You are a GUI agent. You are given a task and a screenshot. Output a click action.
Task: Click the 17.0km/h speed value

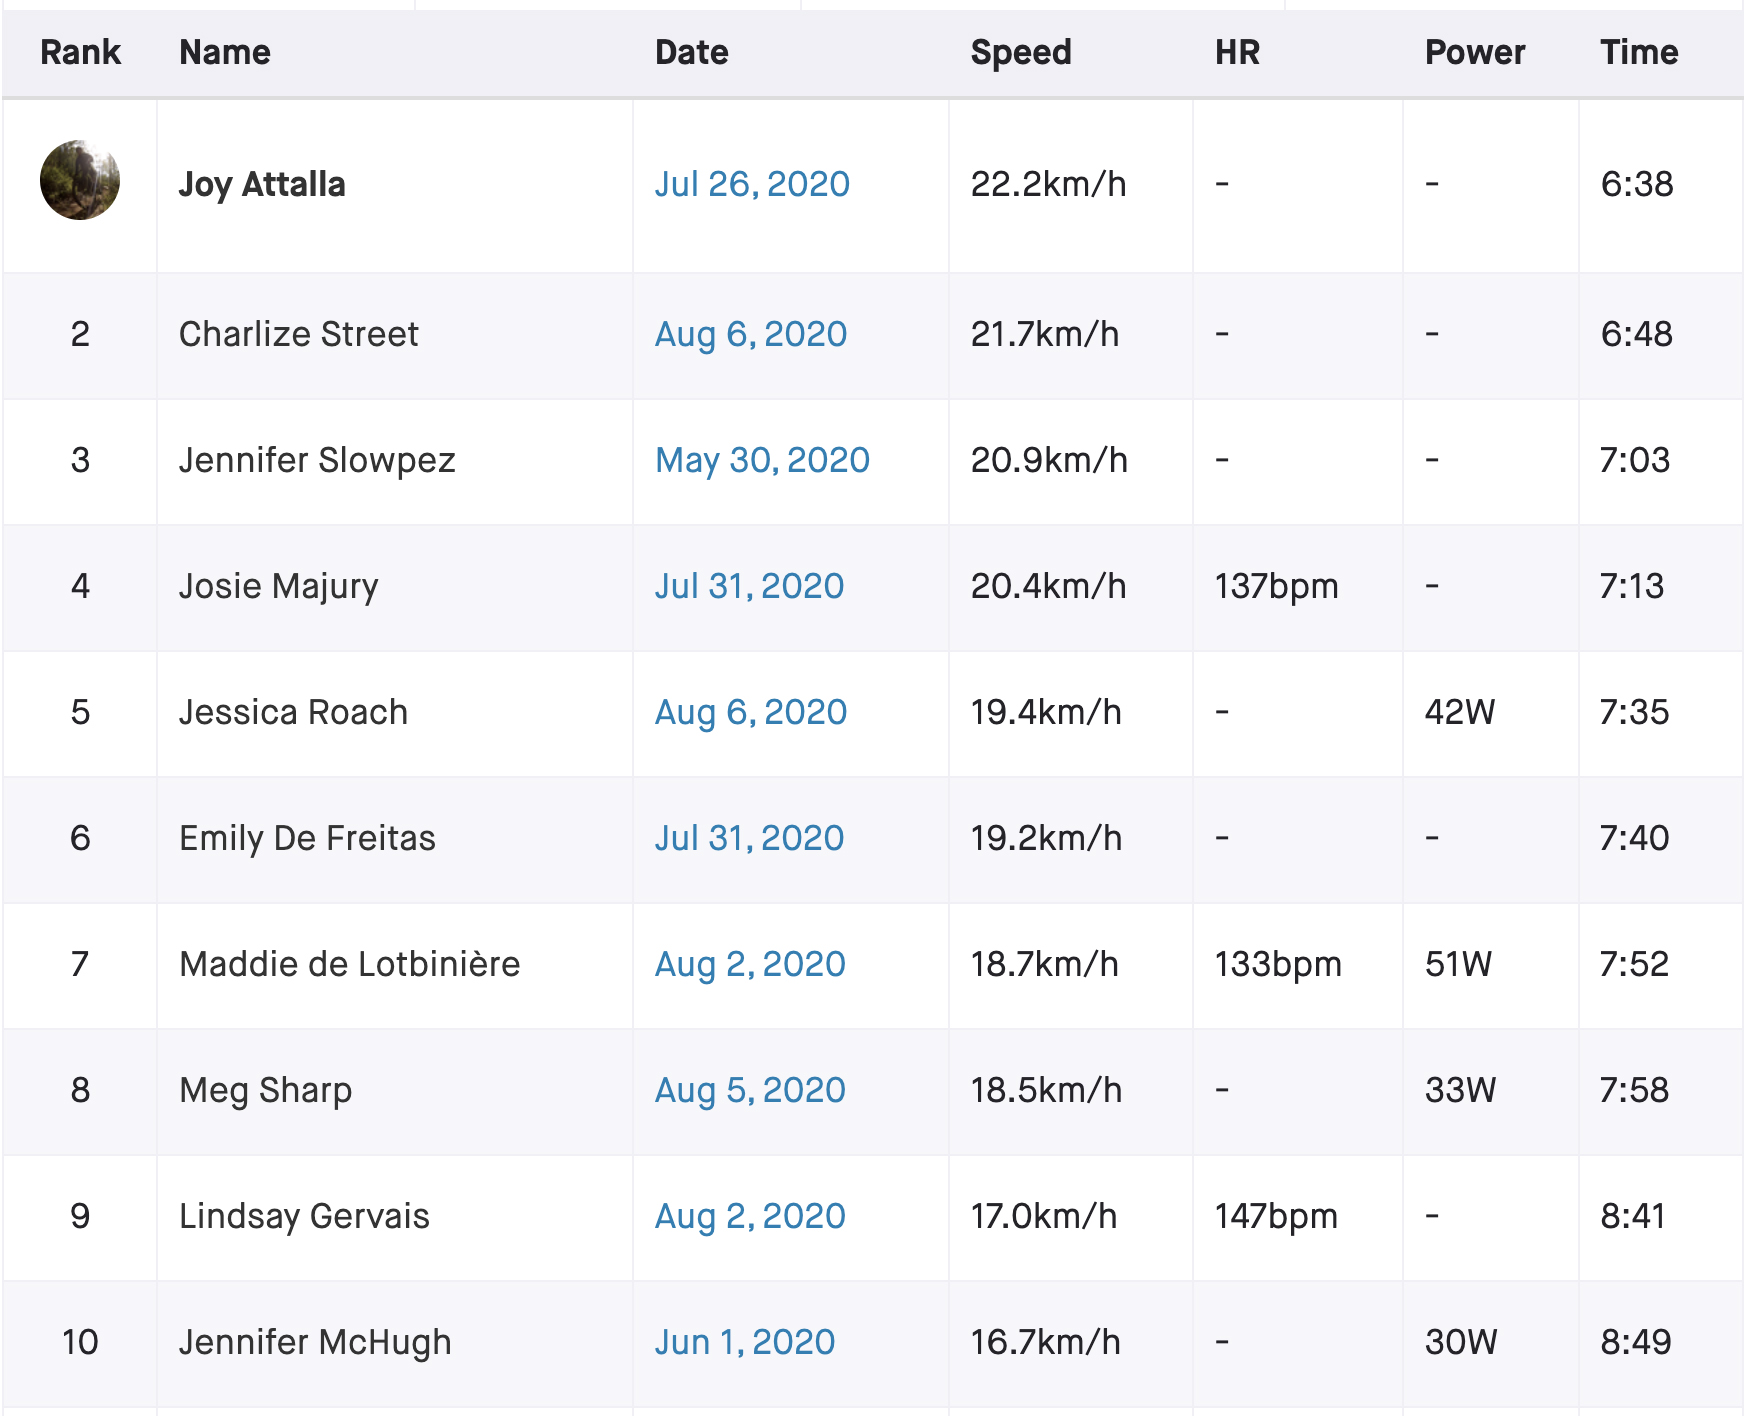point(1043,1216)
